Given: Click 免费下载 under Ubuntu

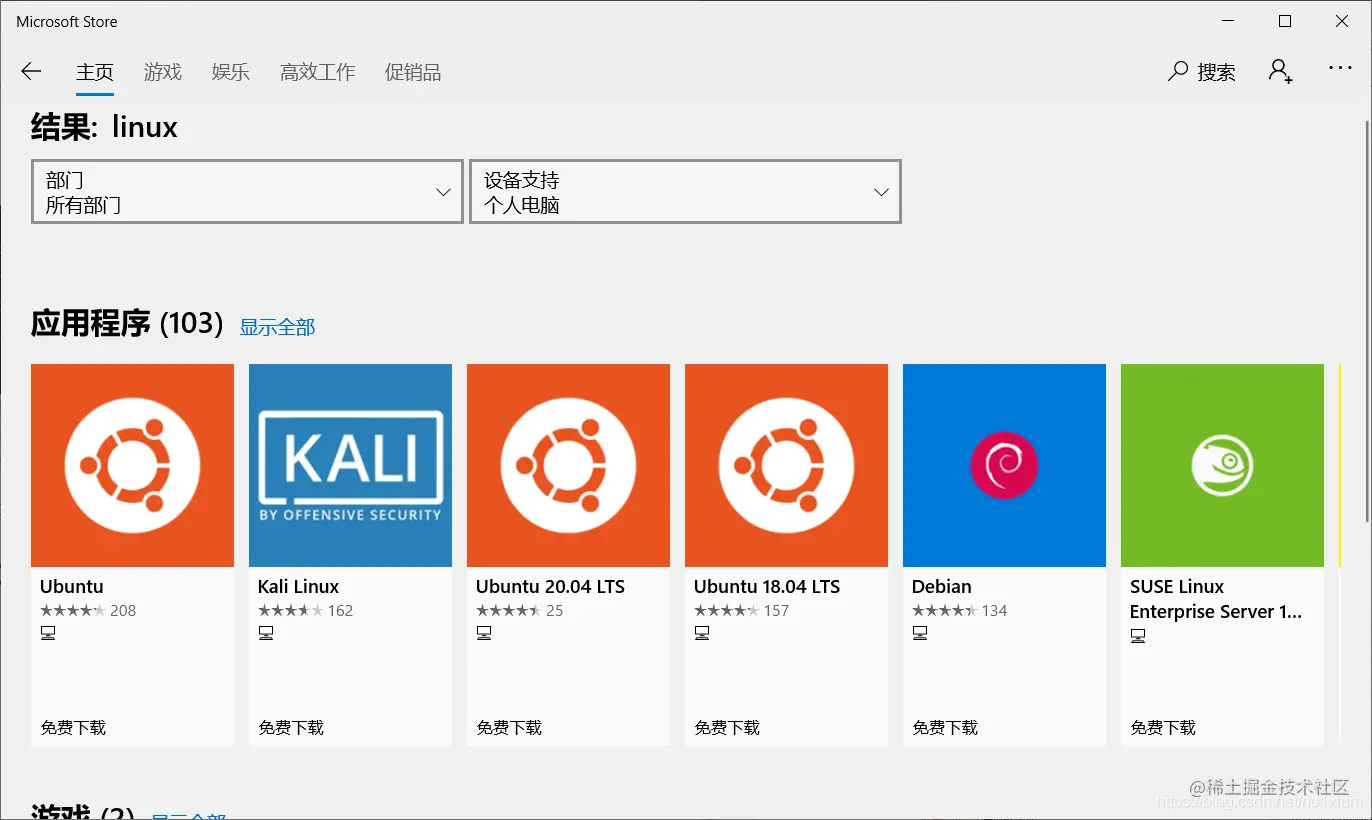Looking at the screenshot, I should [73, 727].
